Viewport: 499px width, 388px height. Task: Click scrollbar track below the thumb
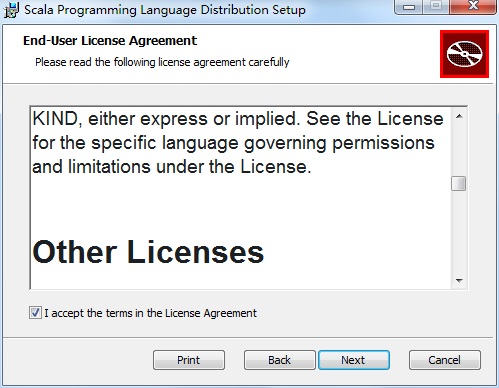click(x=459, y=232)
